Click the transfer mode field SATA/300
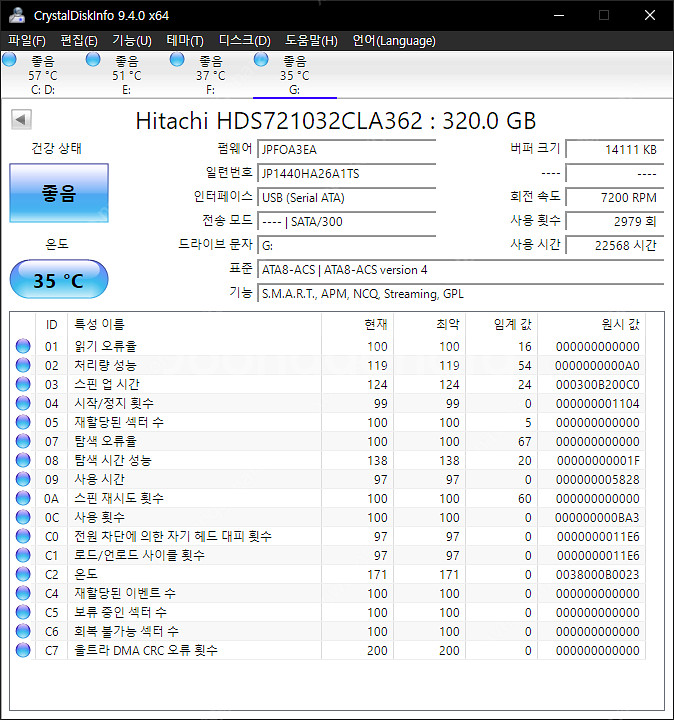This screenshot has height=720, width=674. 347,222
